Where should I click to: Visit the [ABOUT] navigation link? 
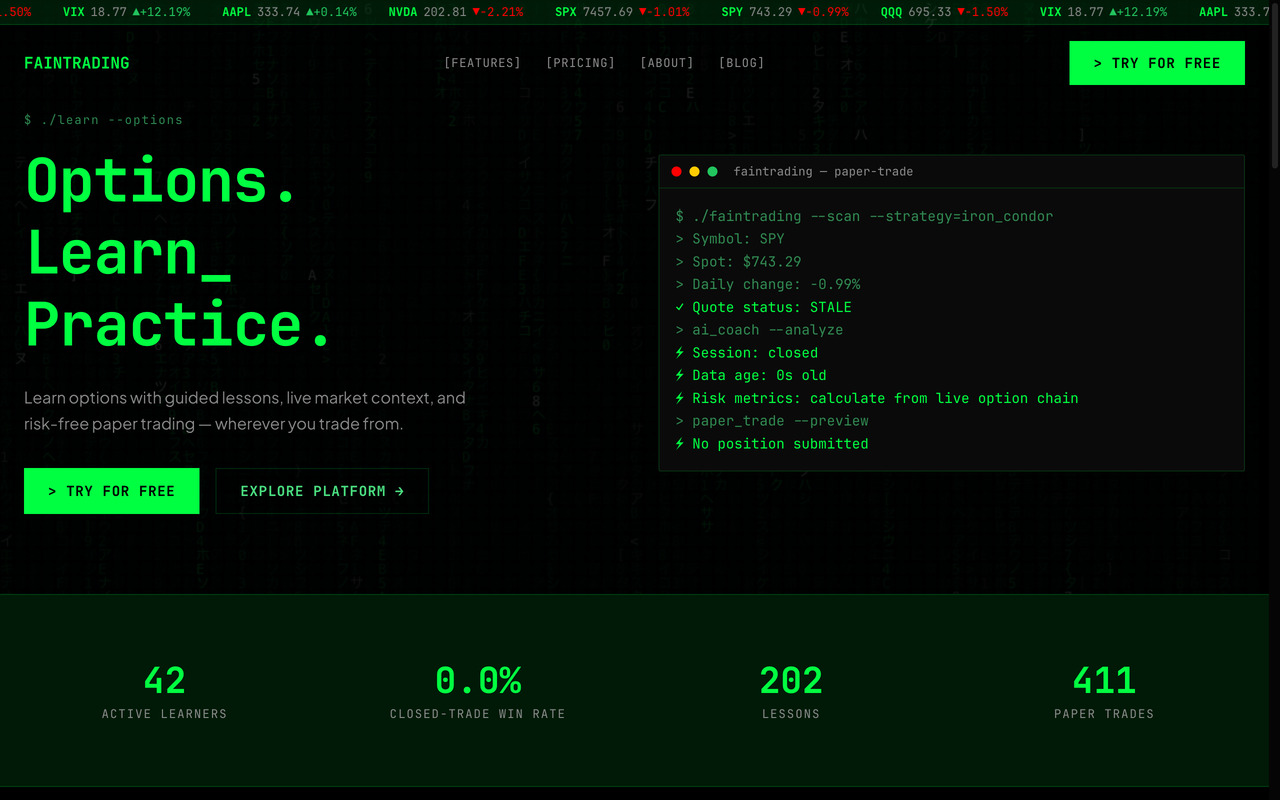click(667, 63)
